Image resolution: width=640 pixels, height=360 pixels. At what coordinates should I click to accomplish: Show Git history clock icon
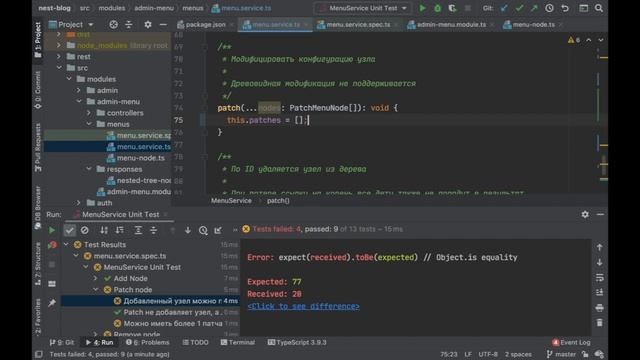549,8
